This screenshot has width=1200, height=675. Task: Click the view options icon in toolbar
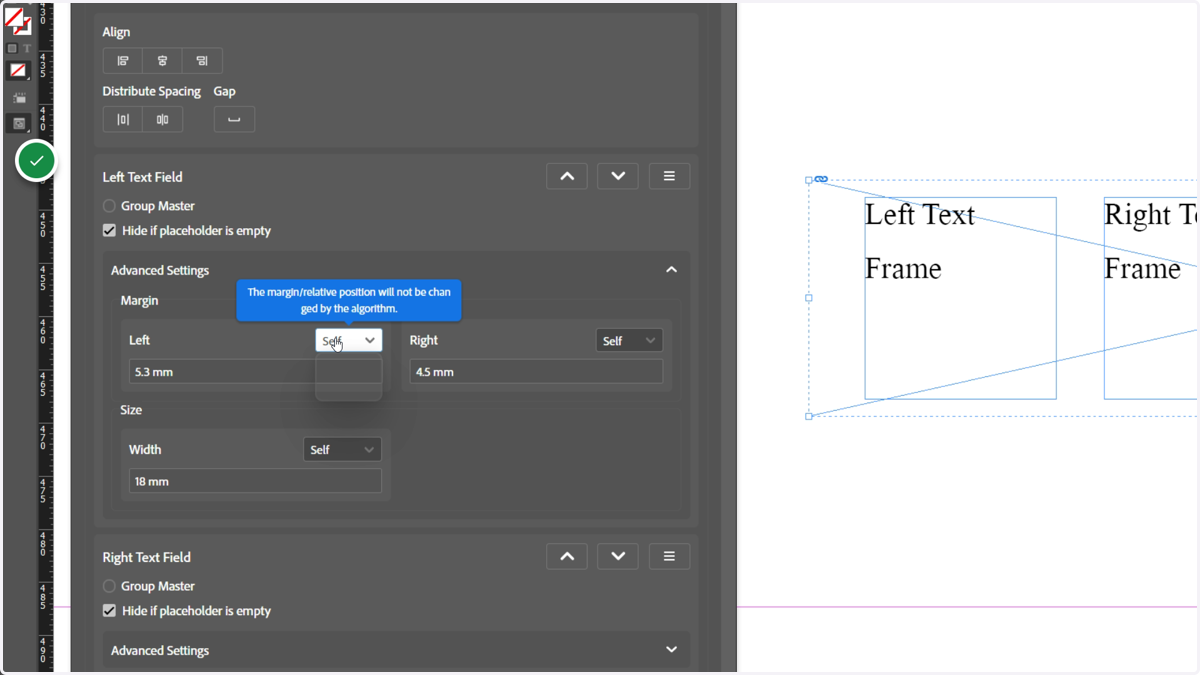[x=19, y=98]
